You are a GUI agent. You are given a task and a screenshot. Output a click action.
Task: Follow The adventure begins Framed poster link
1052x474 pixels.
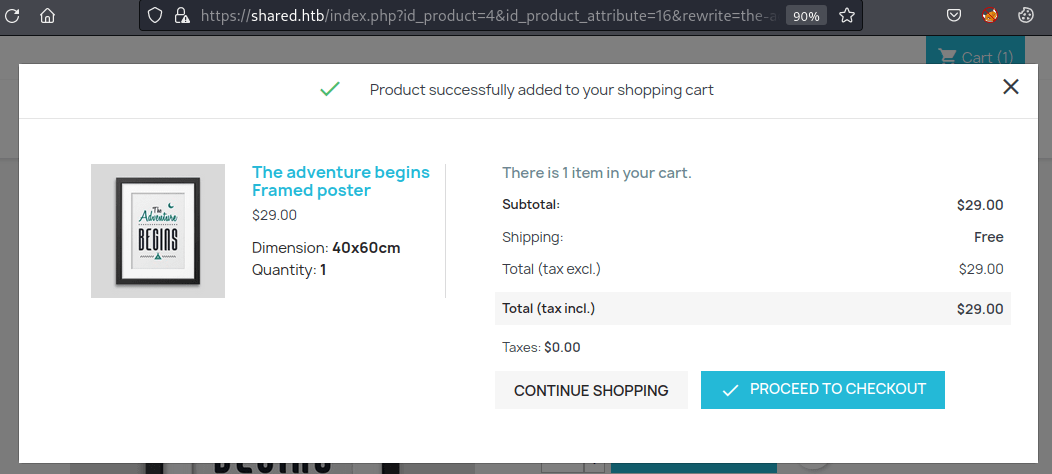coord(341,181)
